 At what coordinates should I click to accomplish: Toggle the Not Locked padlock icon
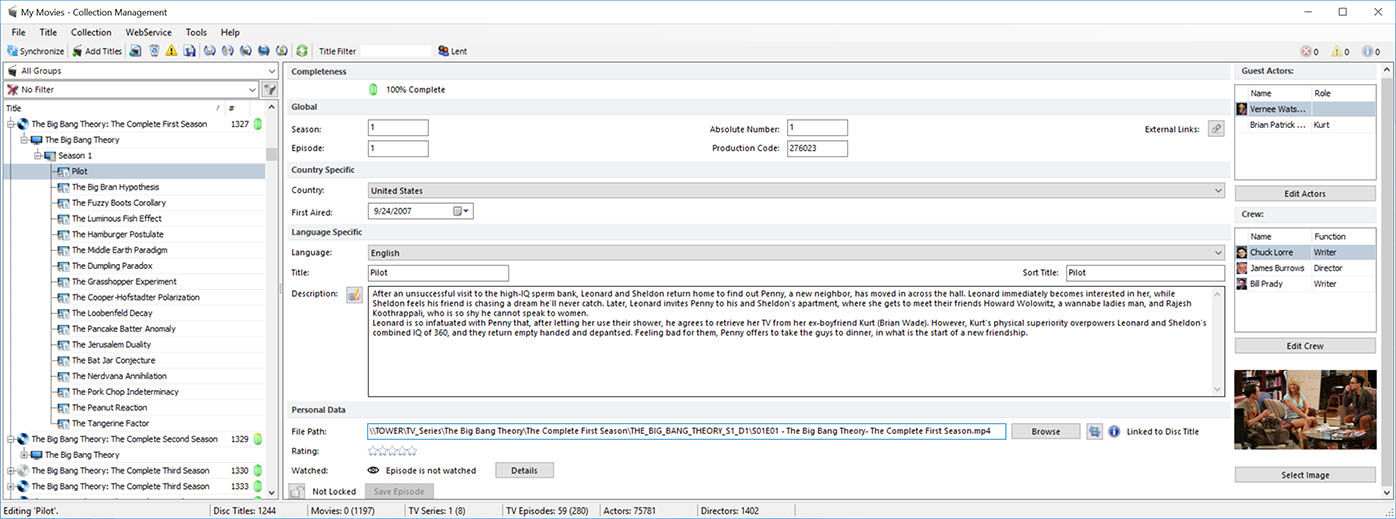click(x=297, y=491)
